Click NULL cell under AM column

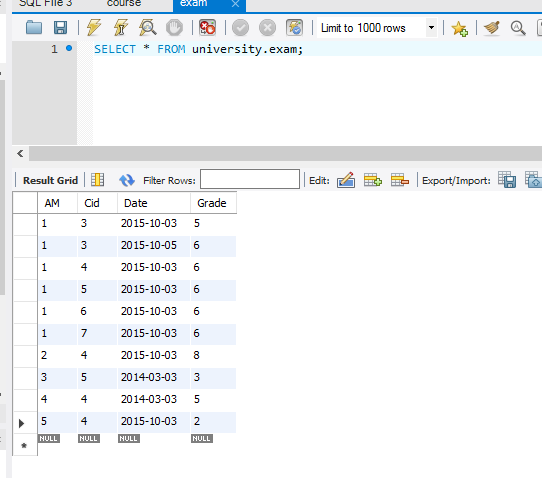49,439
